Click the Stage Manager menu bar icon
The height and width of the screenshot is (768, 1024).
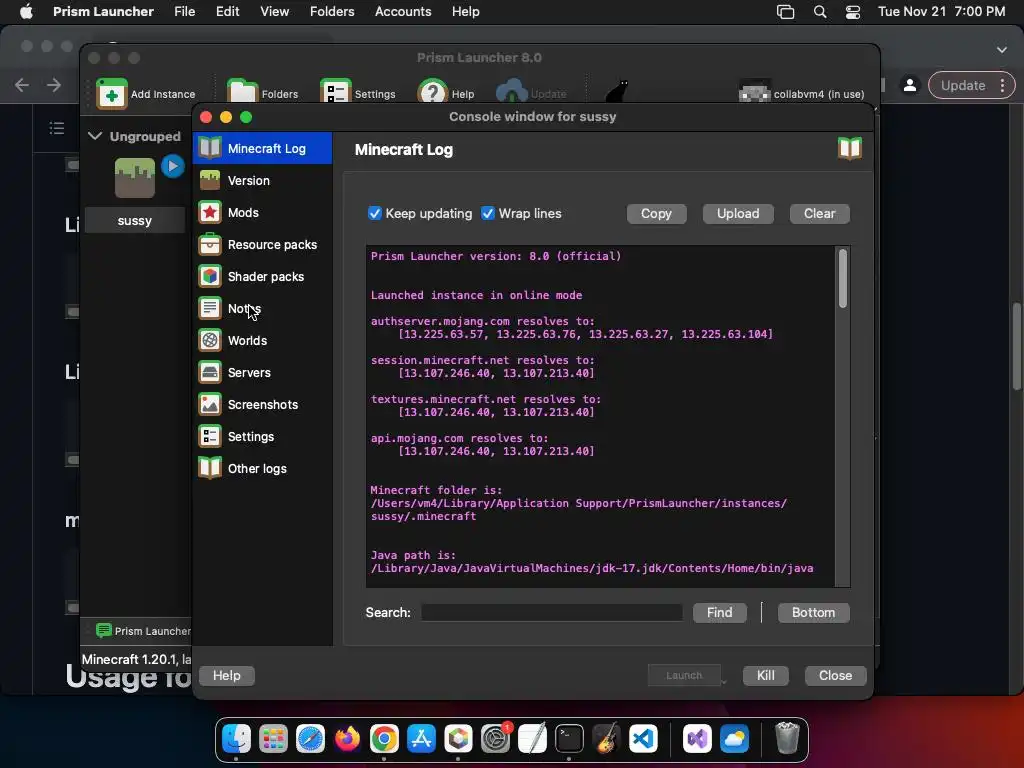[x=786, y=12]
